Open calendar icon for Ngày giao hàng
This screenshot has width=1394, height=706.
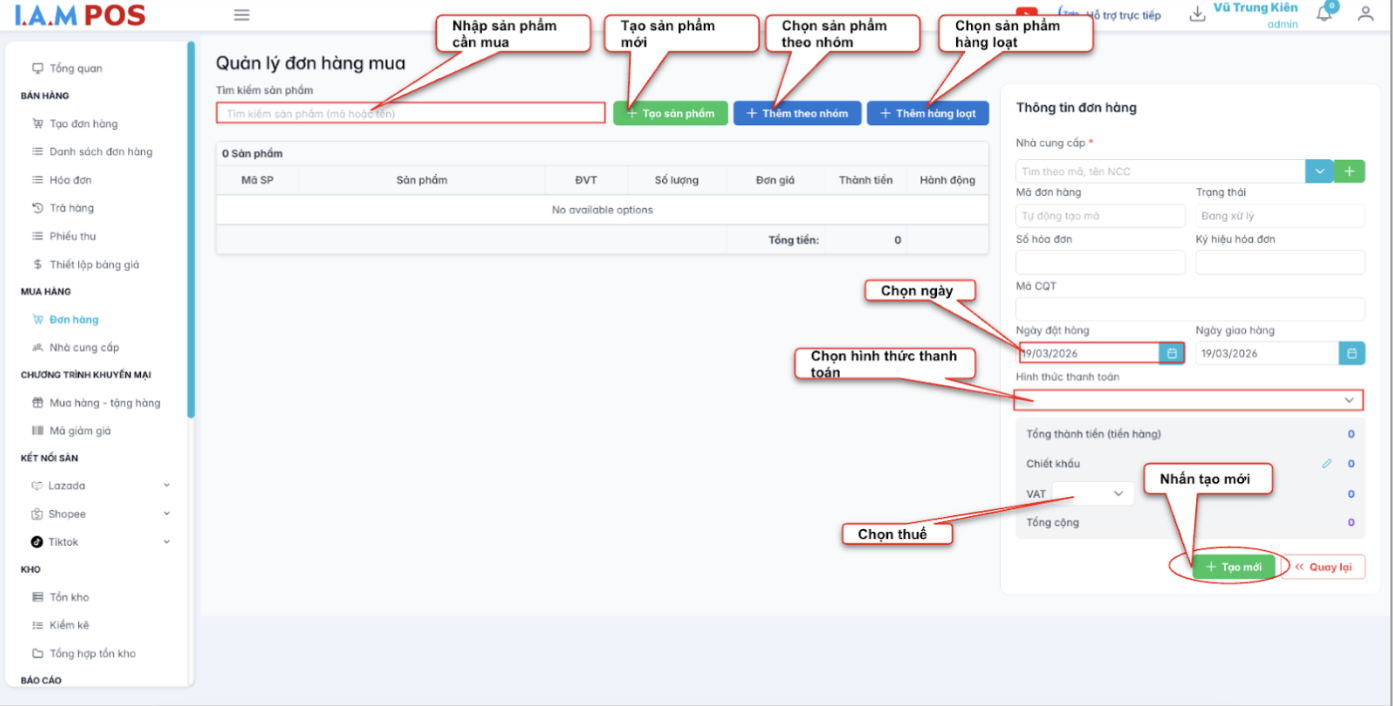click(x=1351, y=353)
